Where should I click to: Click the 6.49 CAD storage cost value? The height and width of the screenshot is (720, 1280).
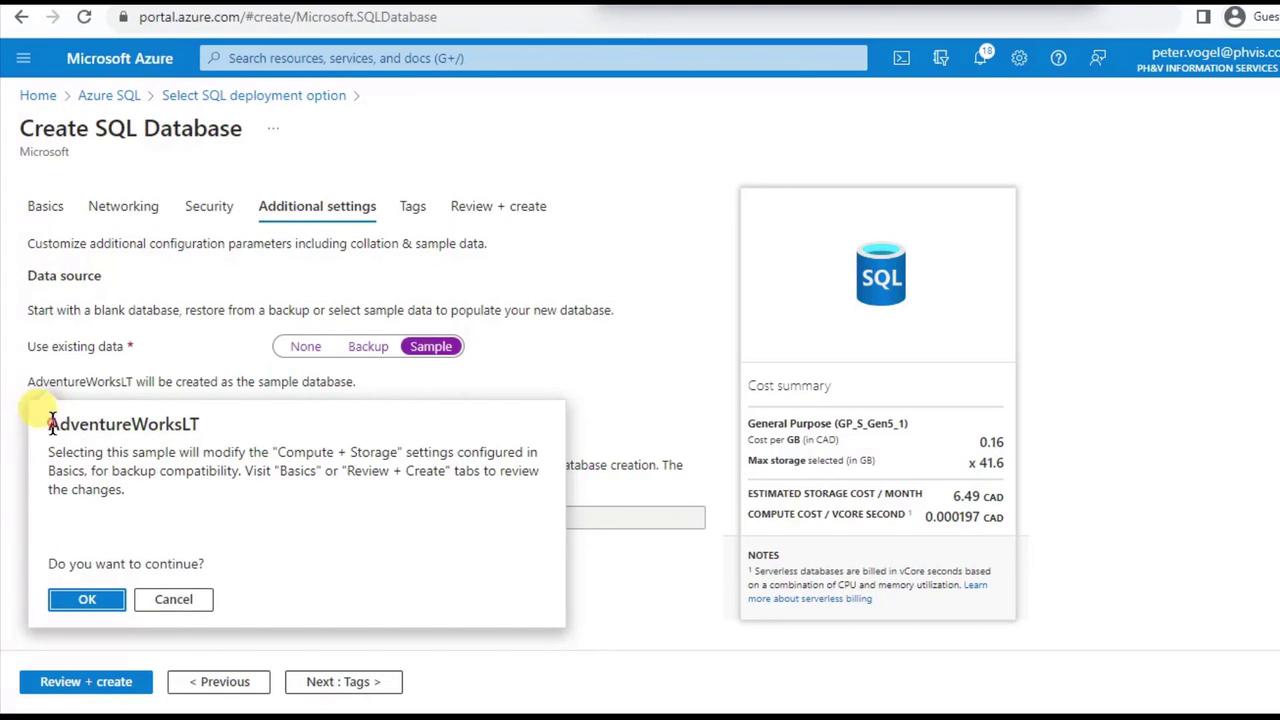(x=978, y=496)
